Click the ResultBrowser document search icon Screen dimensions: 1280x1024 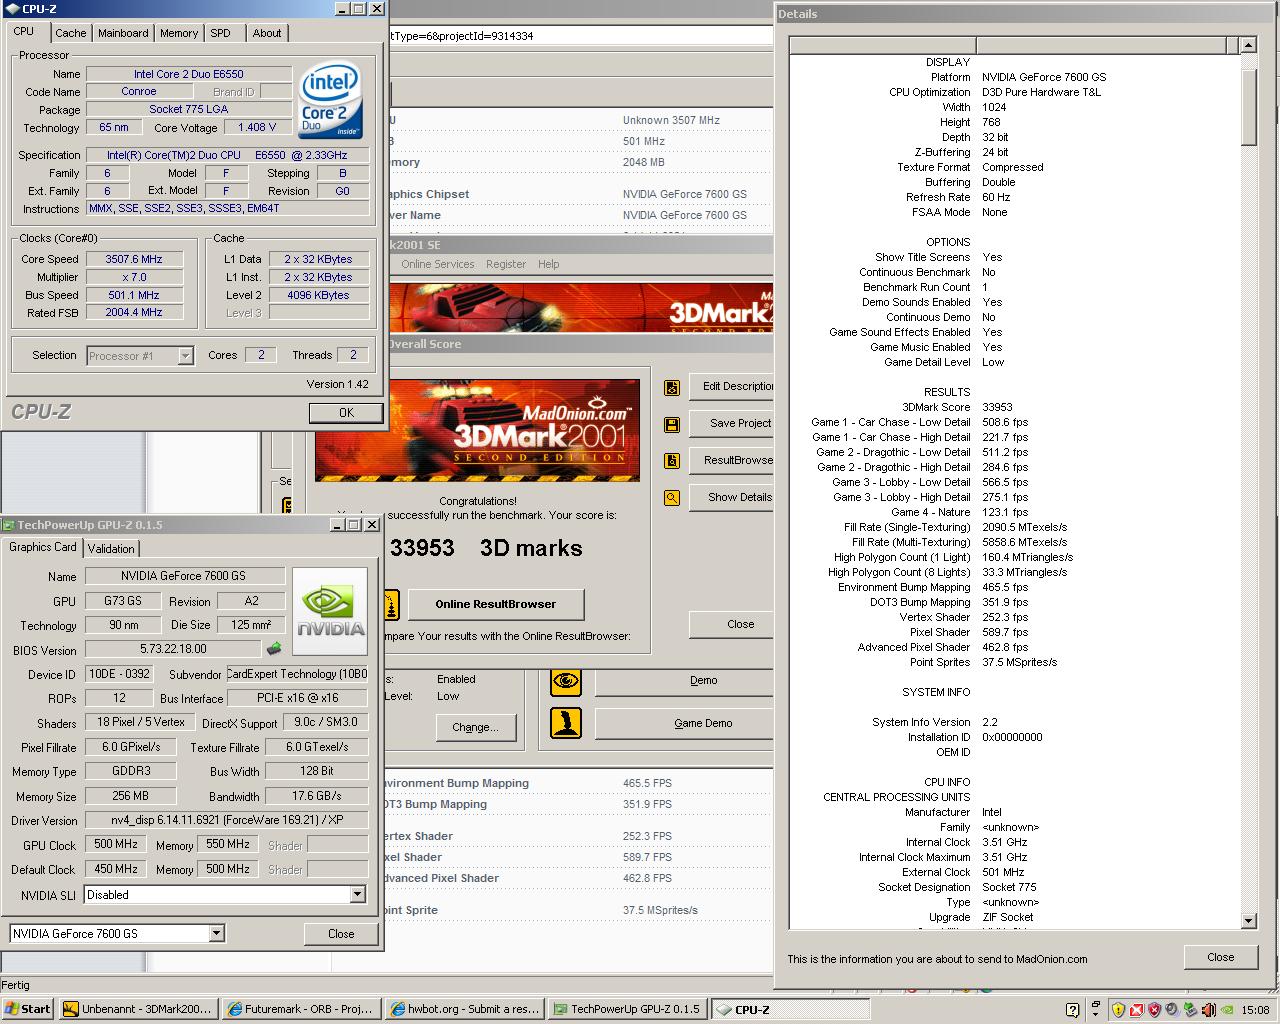pyautogui.click(x=672, y=460)
